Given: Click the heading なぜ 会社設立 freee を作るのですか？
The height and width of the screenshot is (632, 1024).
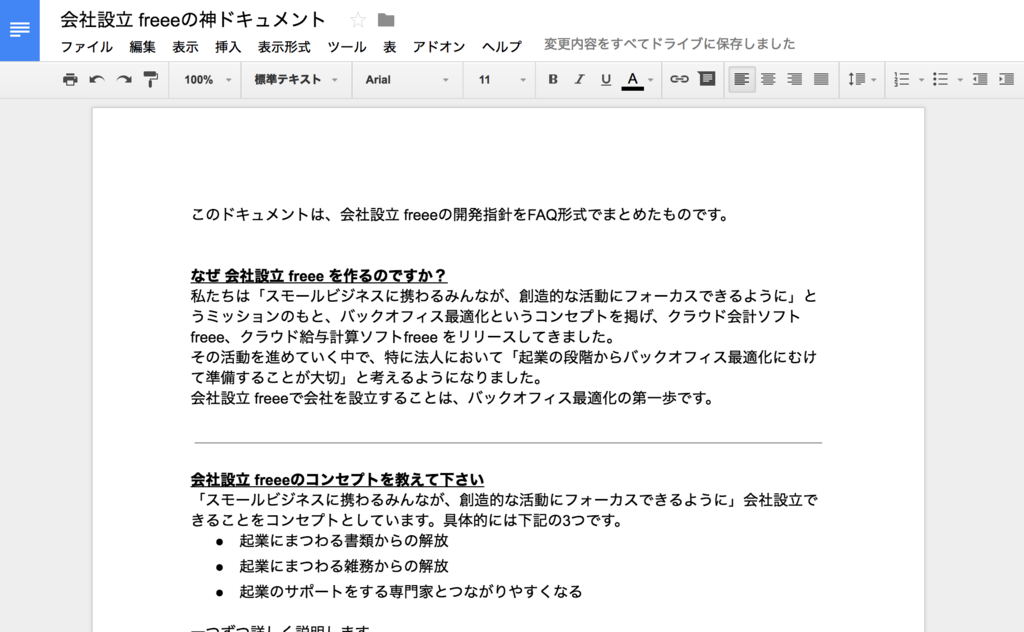Looking at the screenshot, I should point(319,276).
